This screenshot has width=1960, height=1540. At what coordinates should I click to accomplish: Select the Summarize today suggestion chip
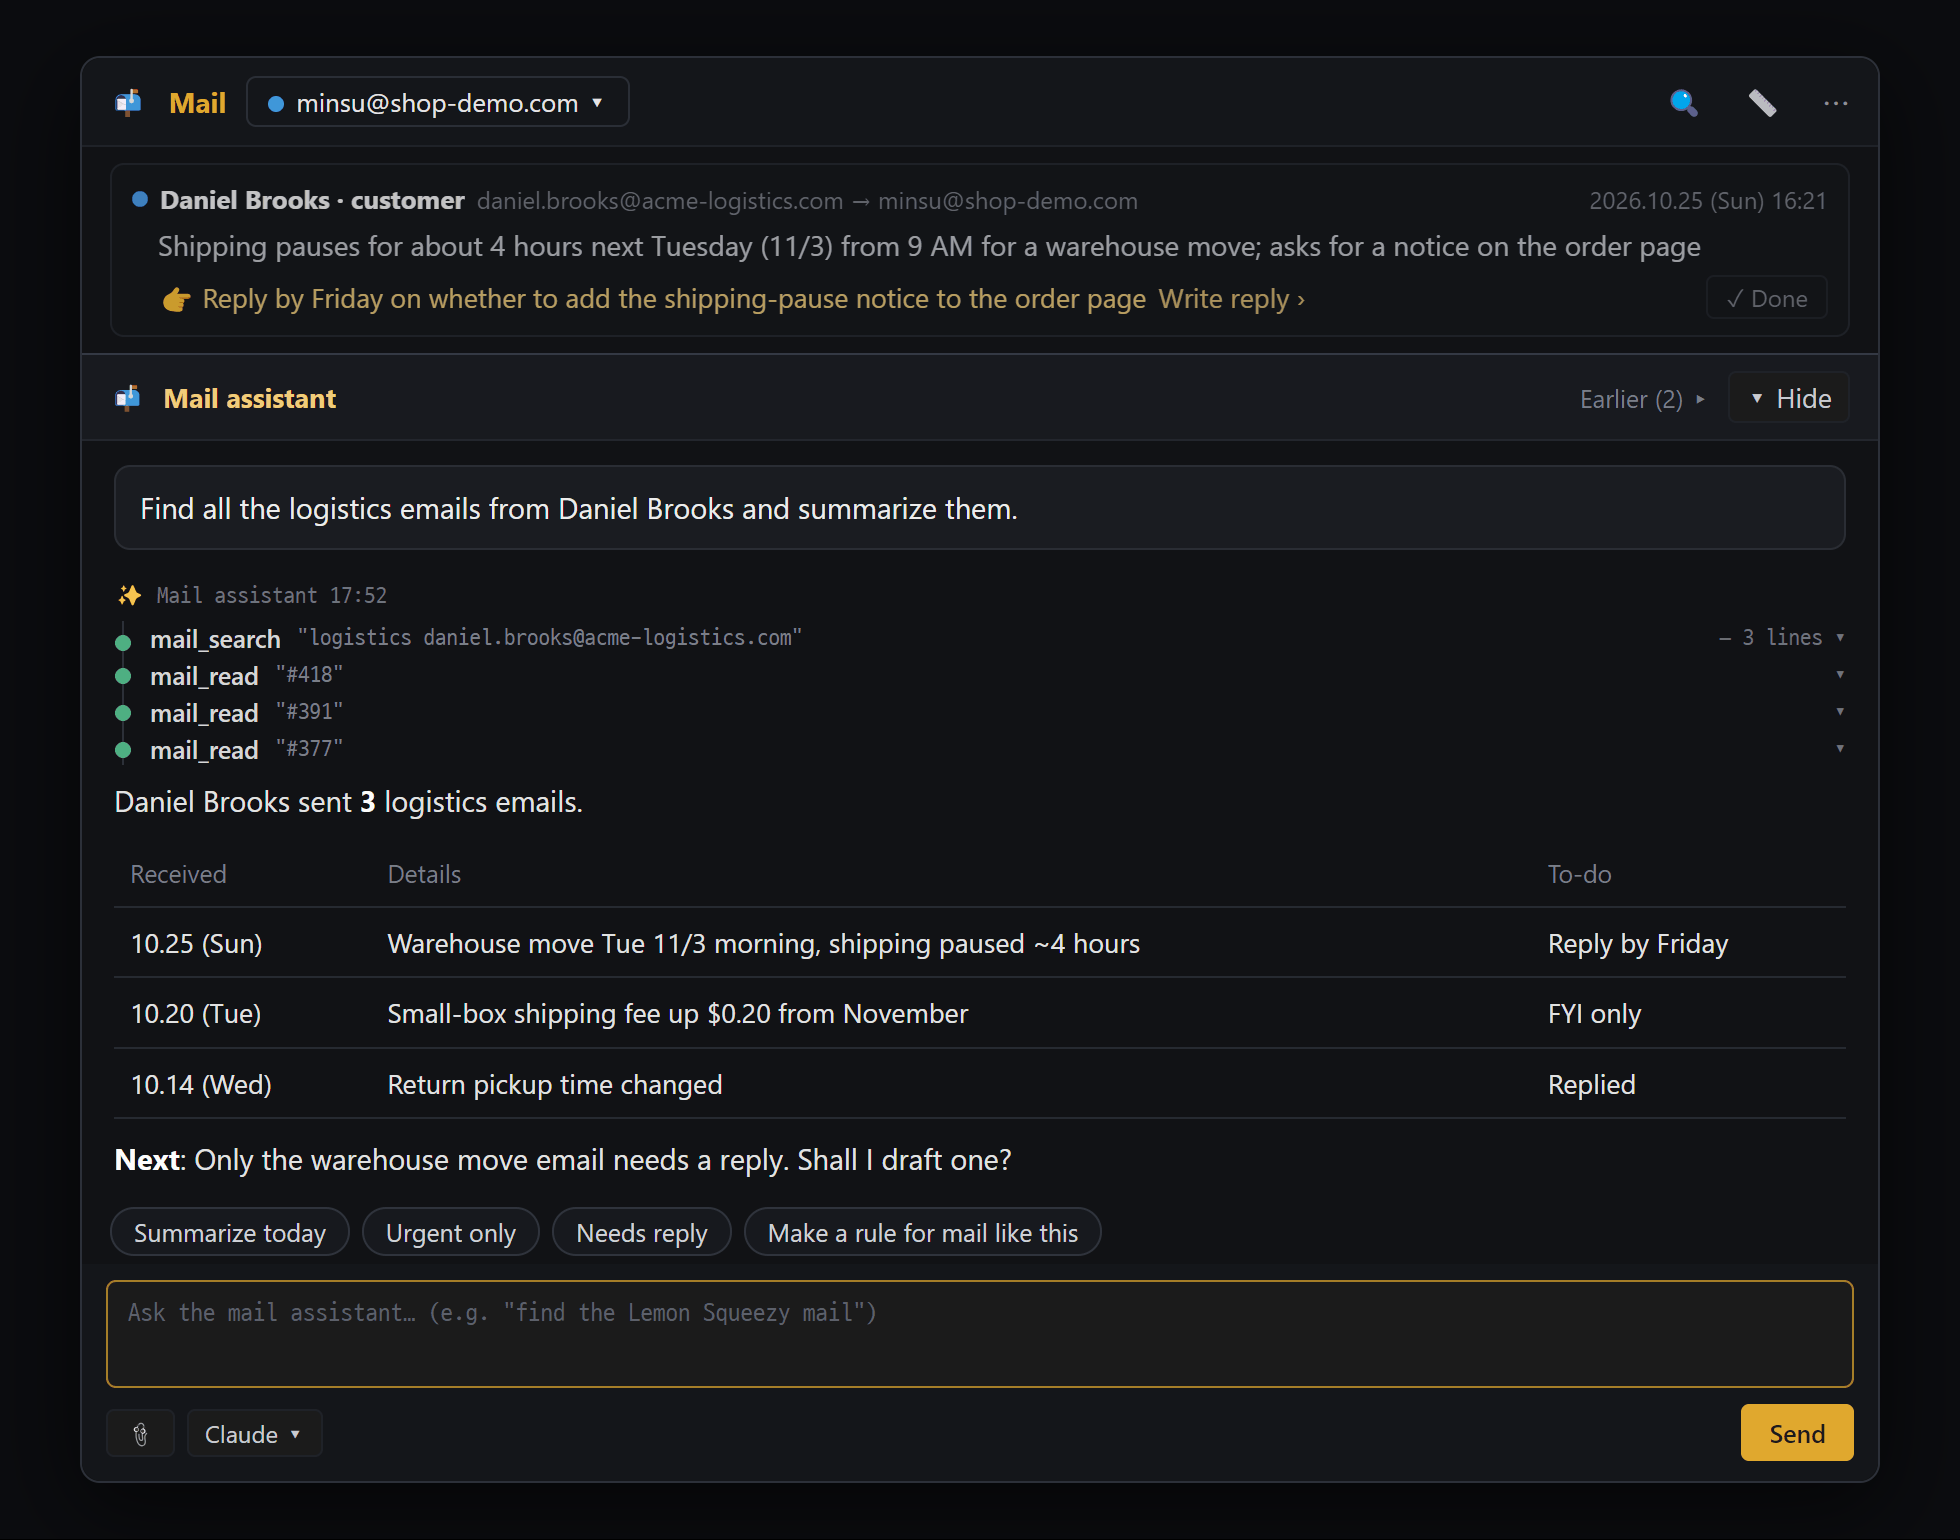click(230, 1232)
